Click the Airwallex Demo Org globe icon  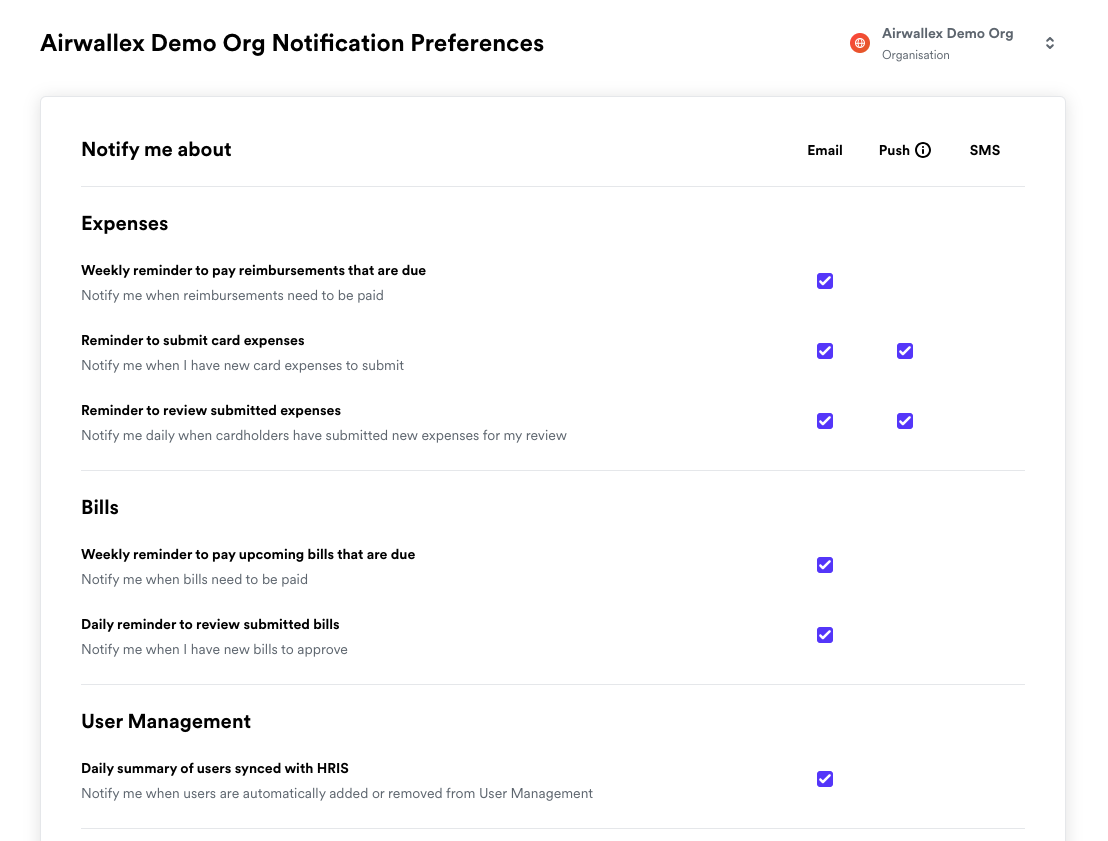[x=859, y=43]
